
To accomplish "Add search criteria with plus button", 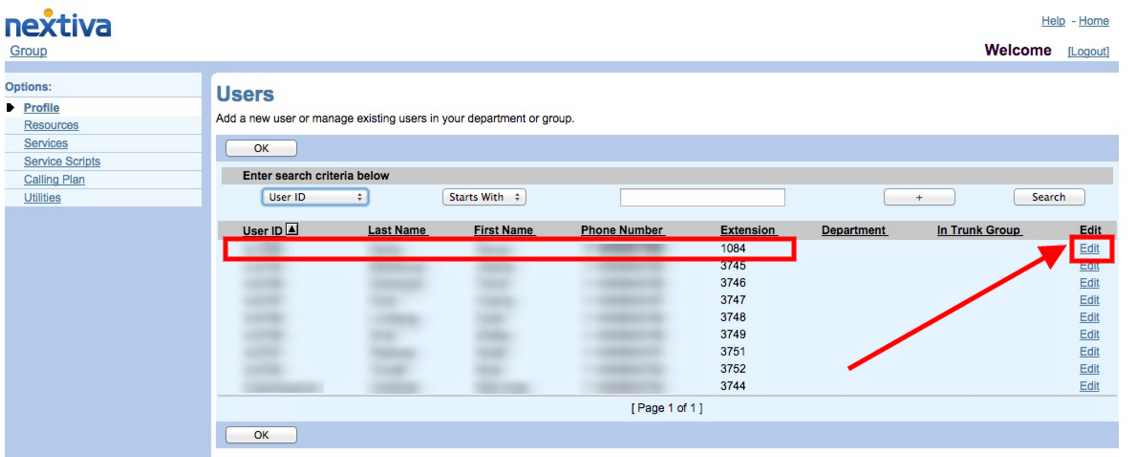I will pos(919,197).
